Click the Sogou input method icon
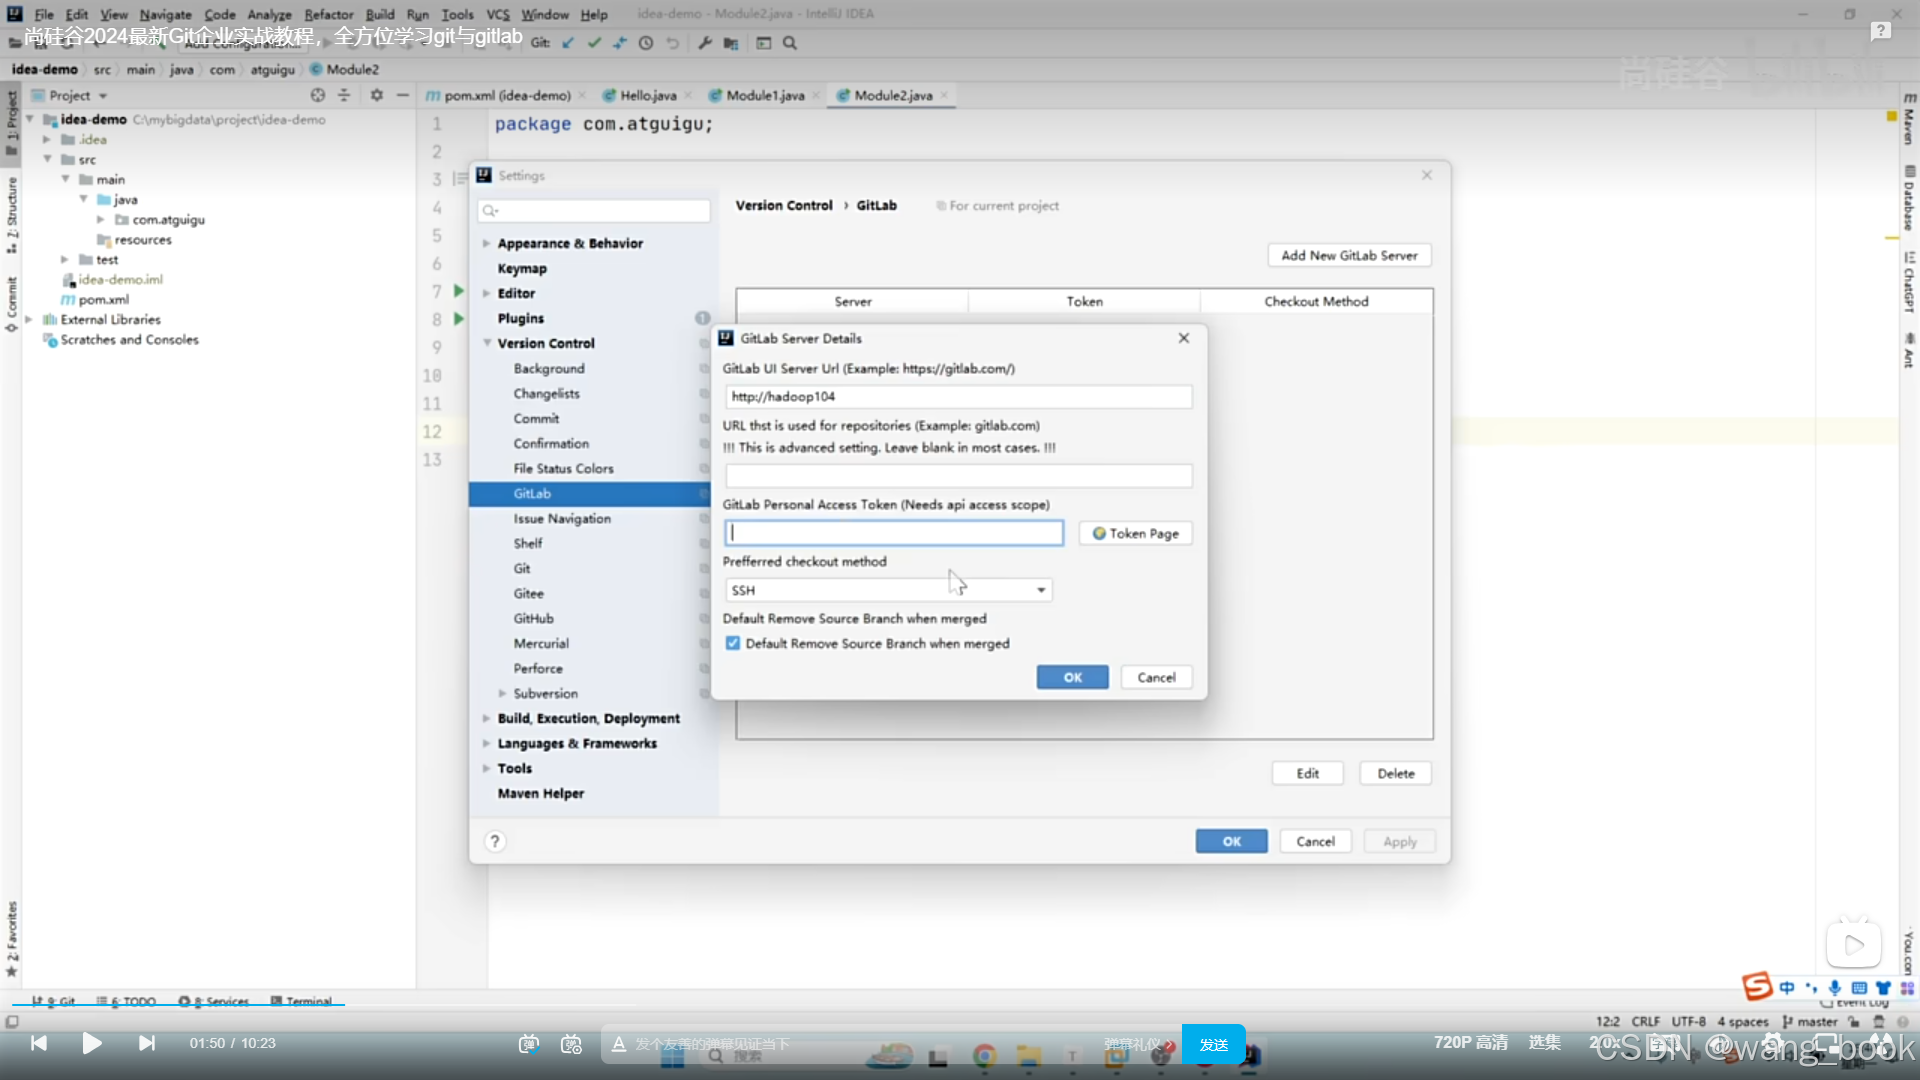The height and width of the screenshot is (1080, 1920). [1757, 987]
